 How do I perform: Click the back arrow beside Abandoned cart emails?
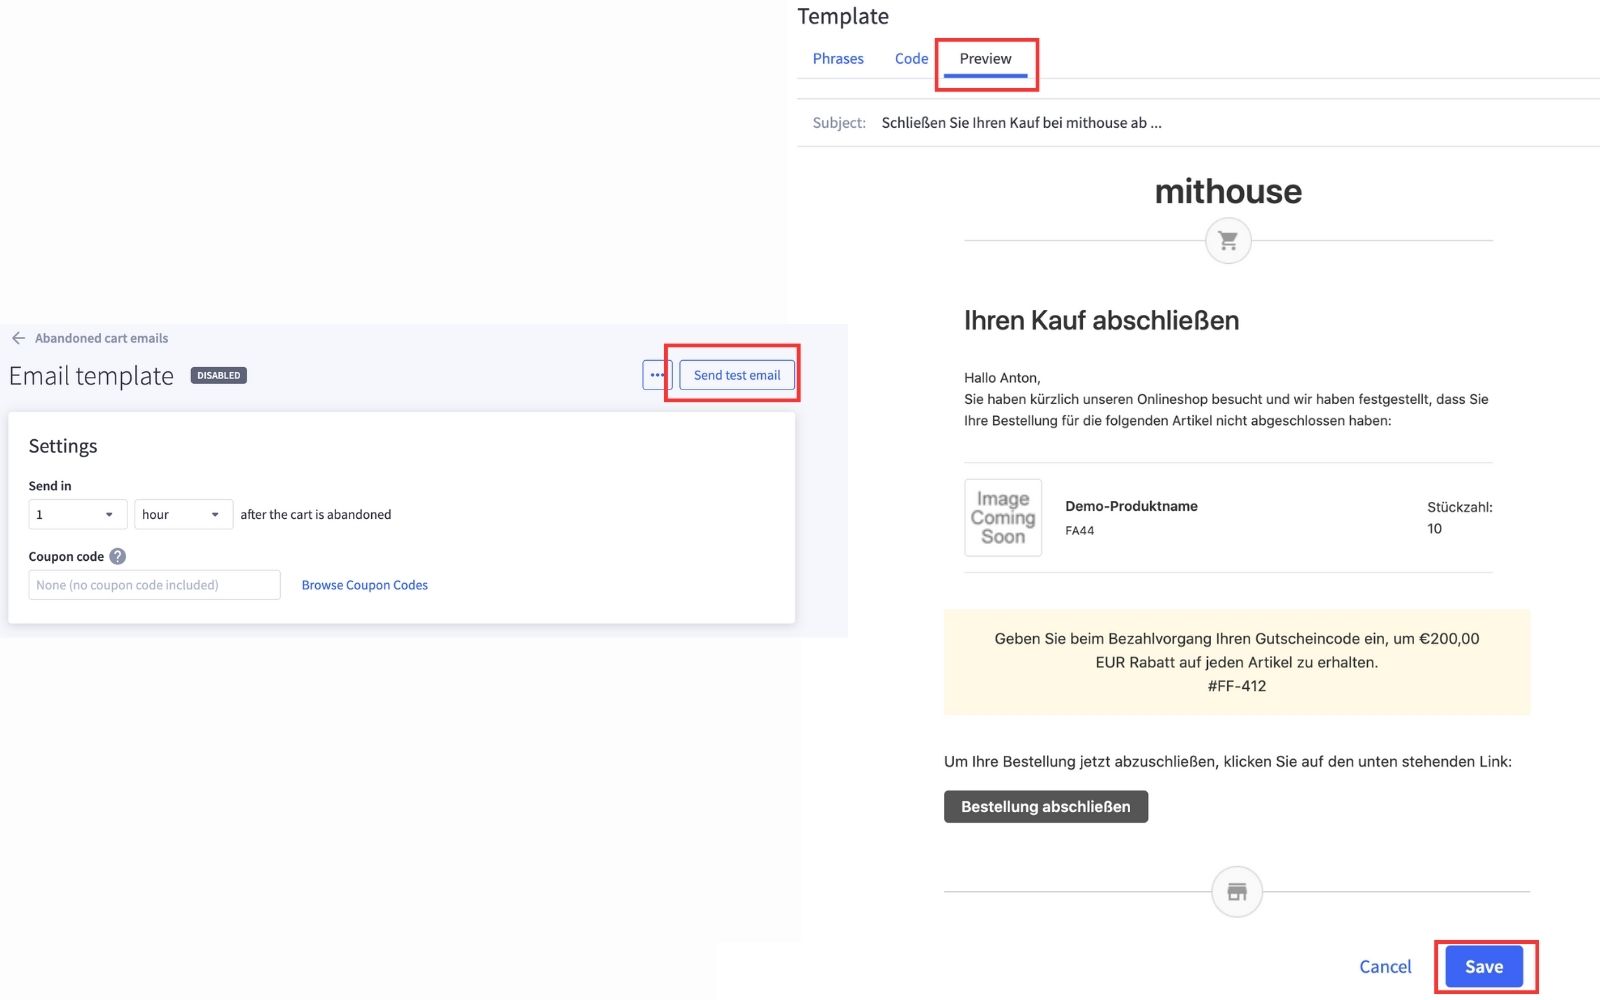pos(18,338)
